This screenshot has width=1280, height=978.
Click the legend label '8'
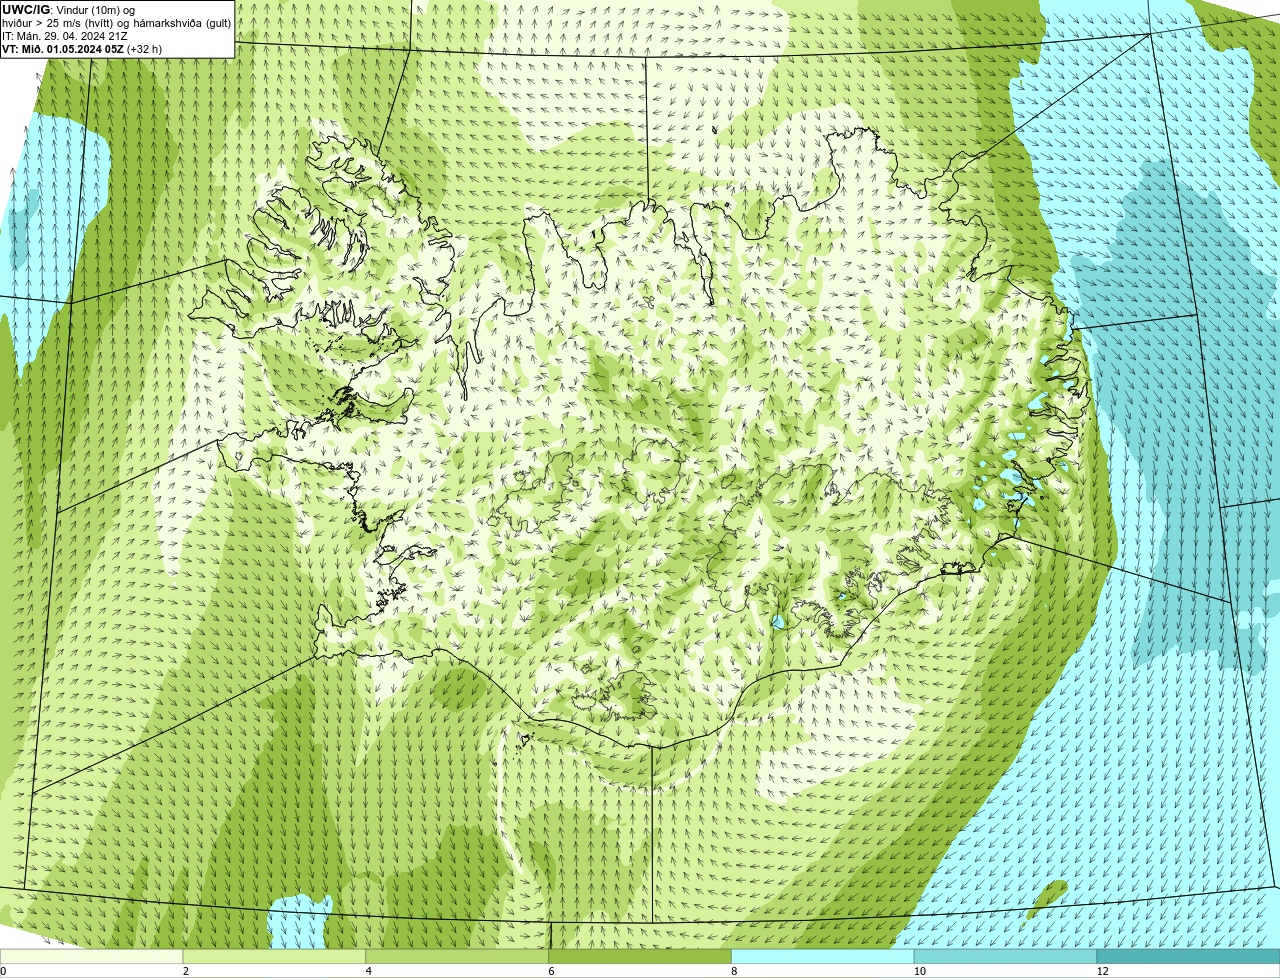click(734, 971)
